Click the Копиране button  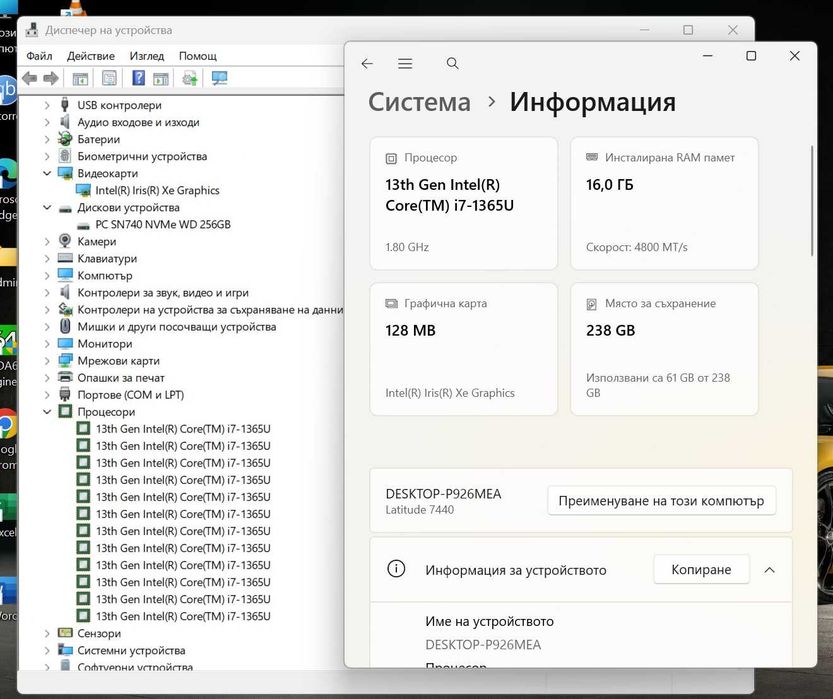pos(701,569)
